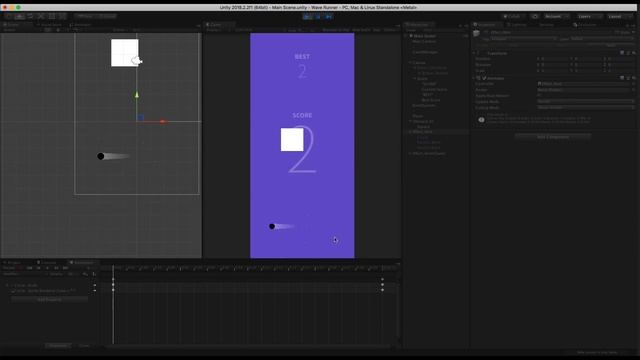Click Add Property in Animation window

click(49, 299)
